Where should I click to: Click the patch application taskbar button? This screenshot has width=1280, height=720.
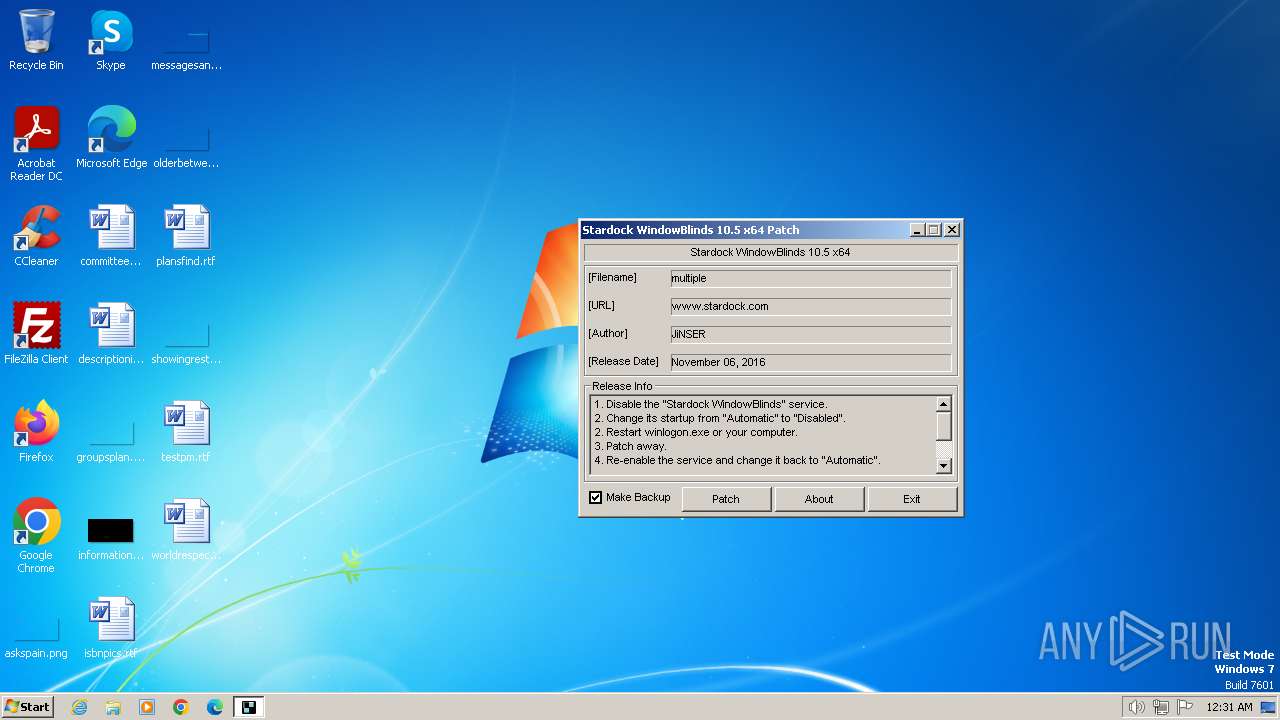pyautogui.click(x=248, y=707)
